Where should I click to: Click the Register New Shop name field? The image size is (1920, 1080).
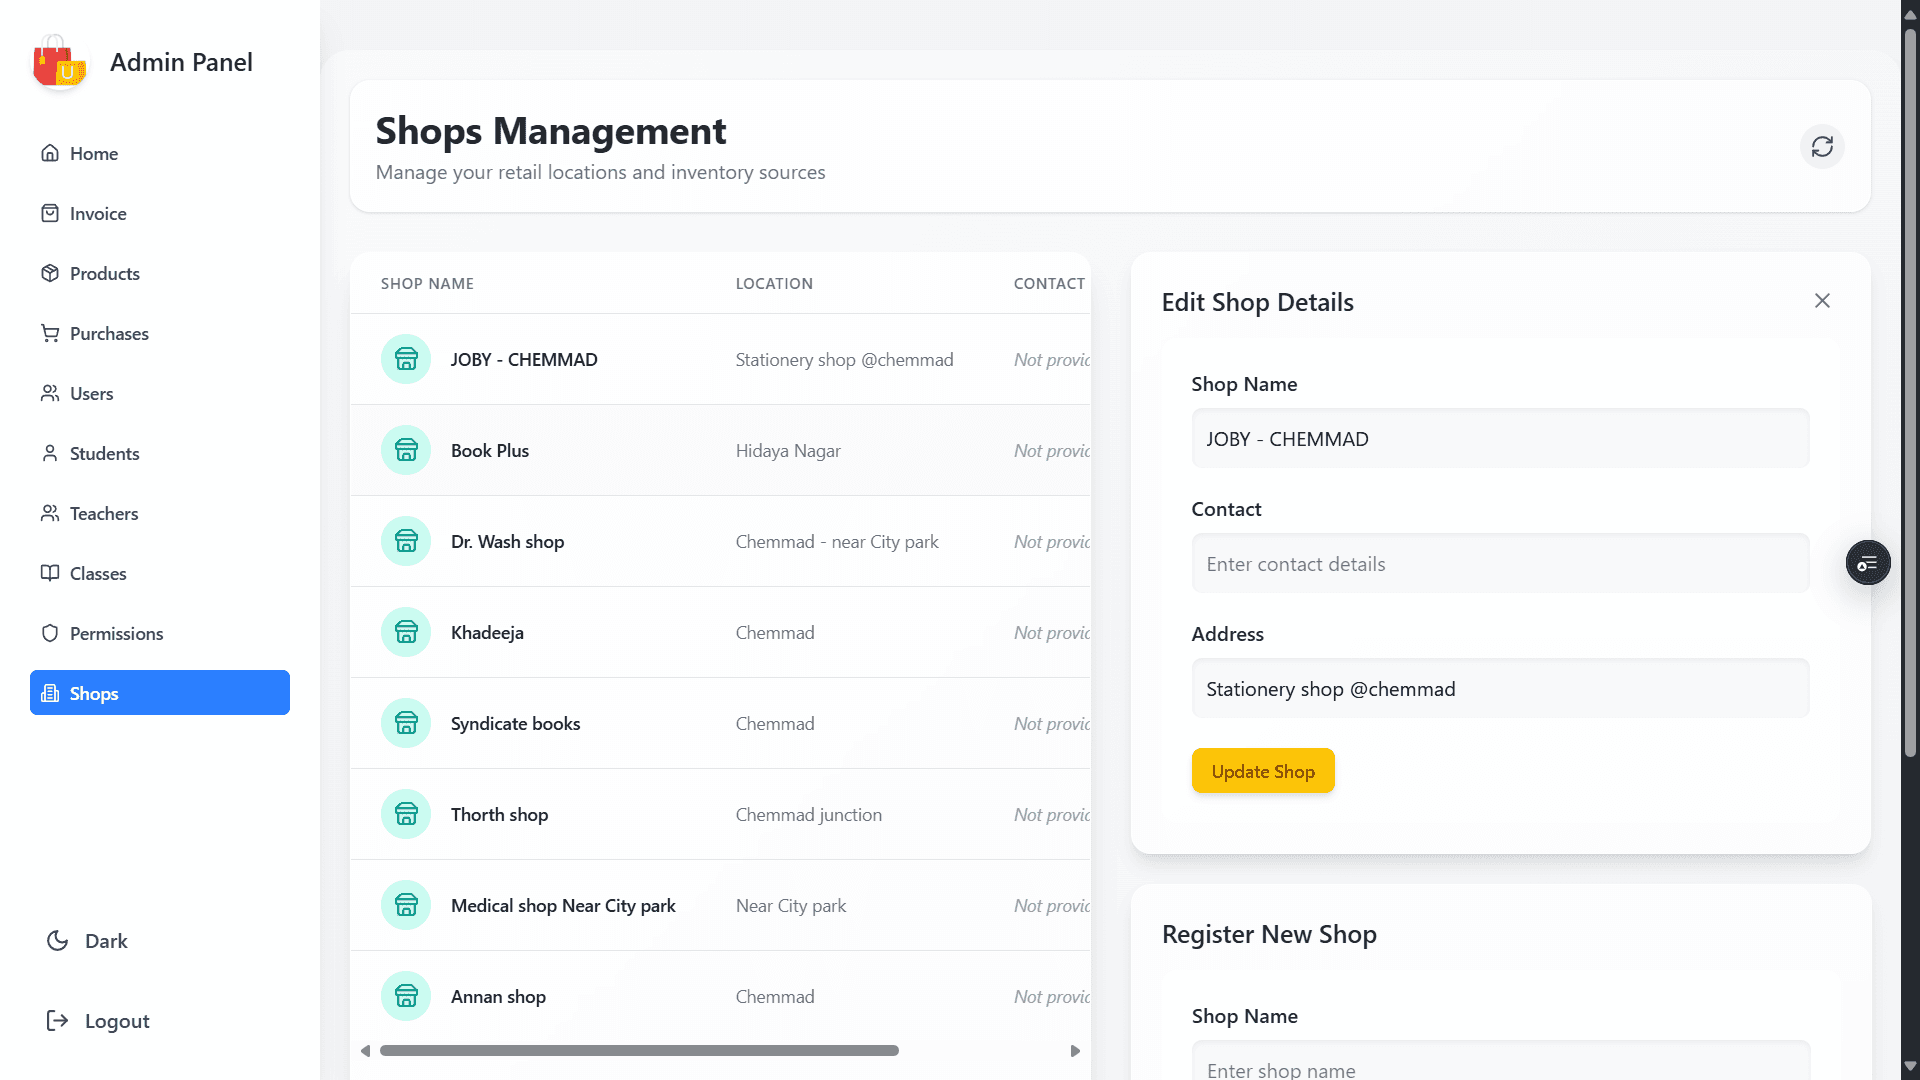(x=1500, y=1062)
